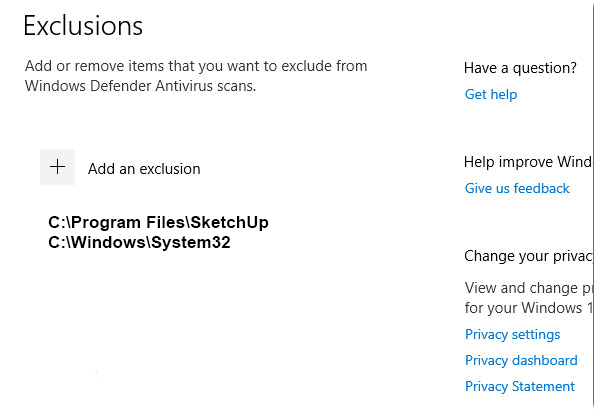Viewport: 594px width, 411px height.
Task: Select the 'Add an exclusion' label
Action: point(144,169)
